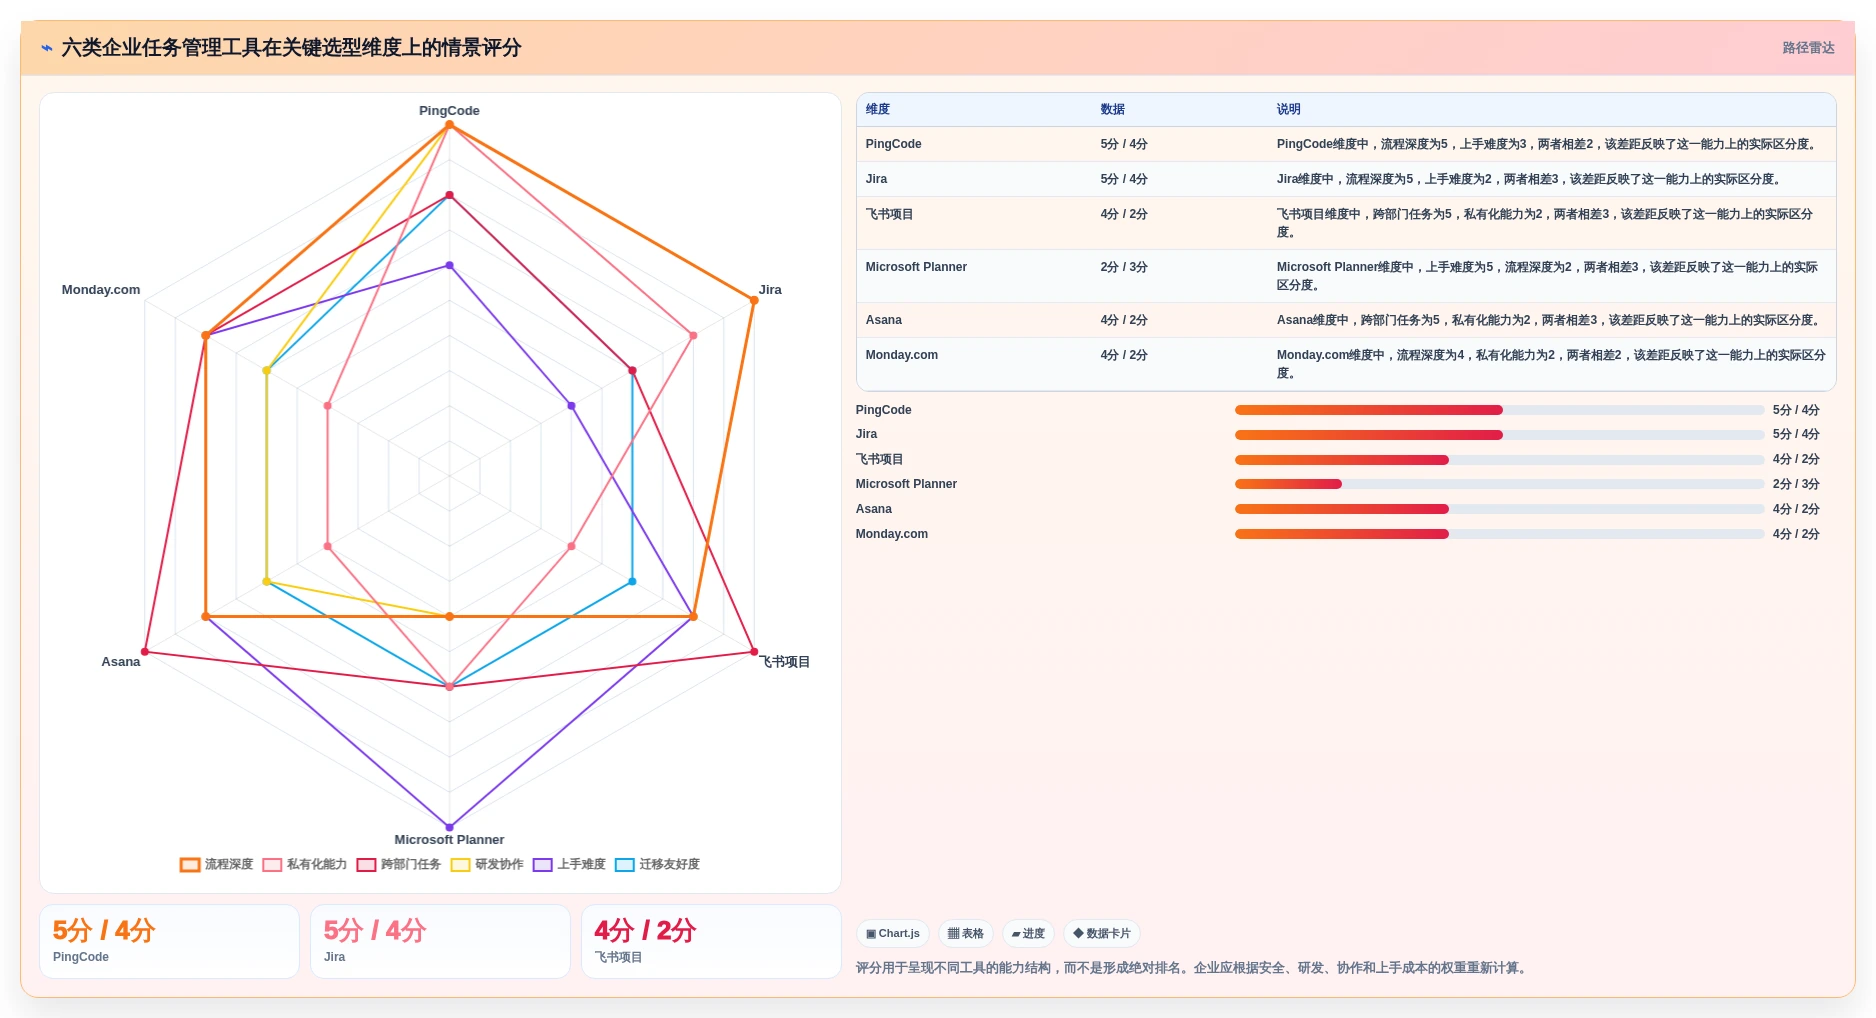Open the Jira 5分 / 4分 summary card
Image resolution: width=1876 pixels, height=1018 pixels.
point(440,942)
